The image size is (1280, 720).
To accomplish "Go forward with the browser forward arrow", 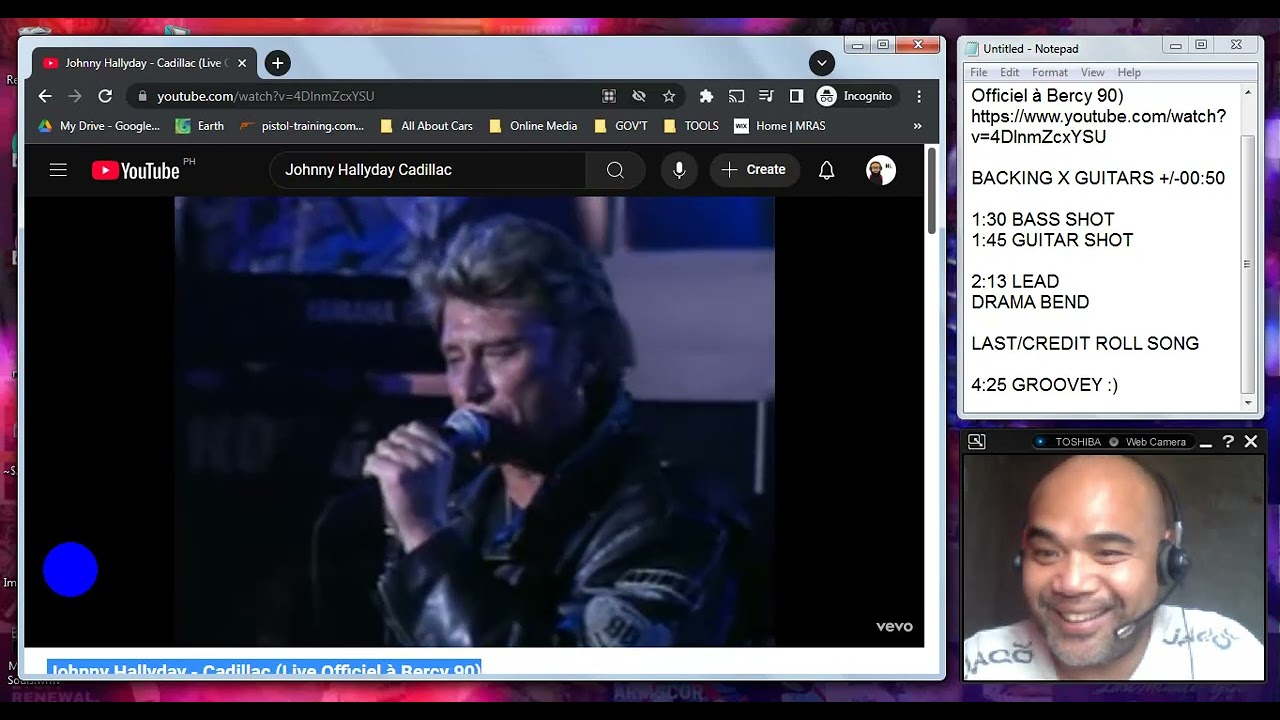I will pyautogui.click(x=75, y=96).
